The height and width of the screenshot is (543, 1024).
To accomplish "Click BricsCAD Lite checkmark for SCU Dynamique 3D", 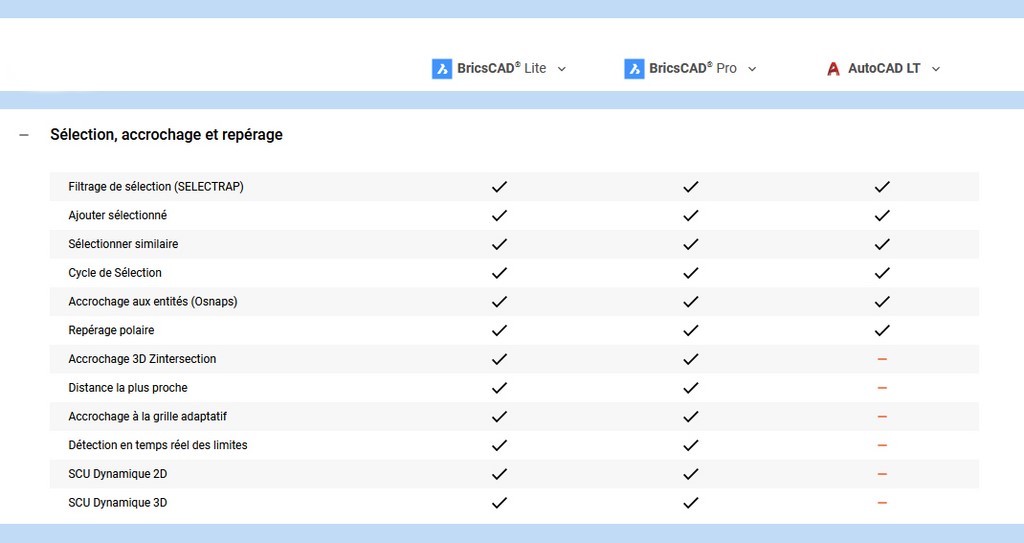I will [499, 503].
